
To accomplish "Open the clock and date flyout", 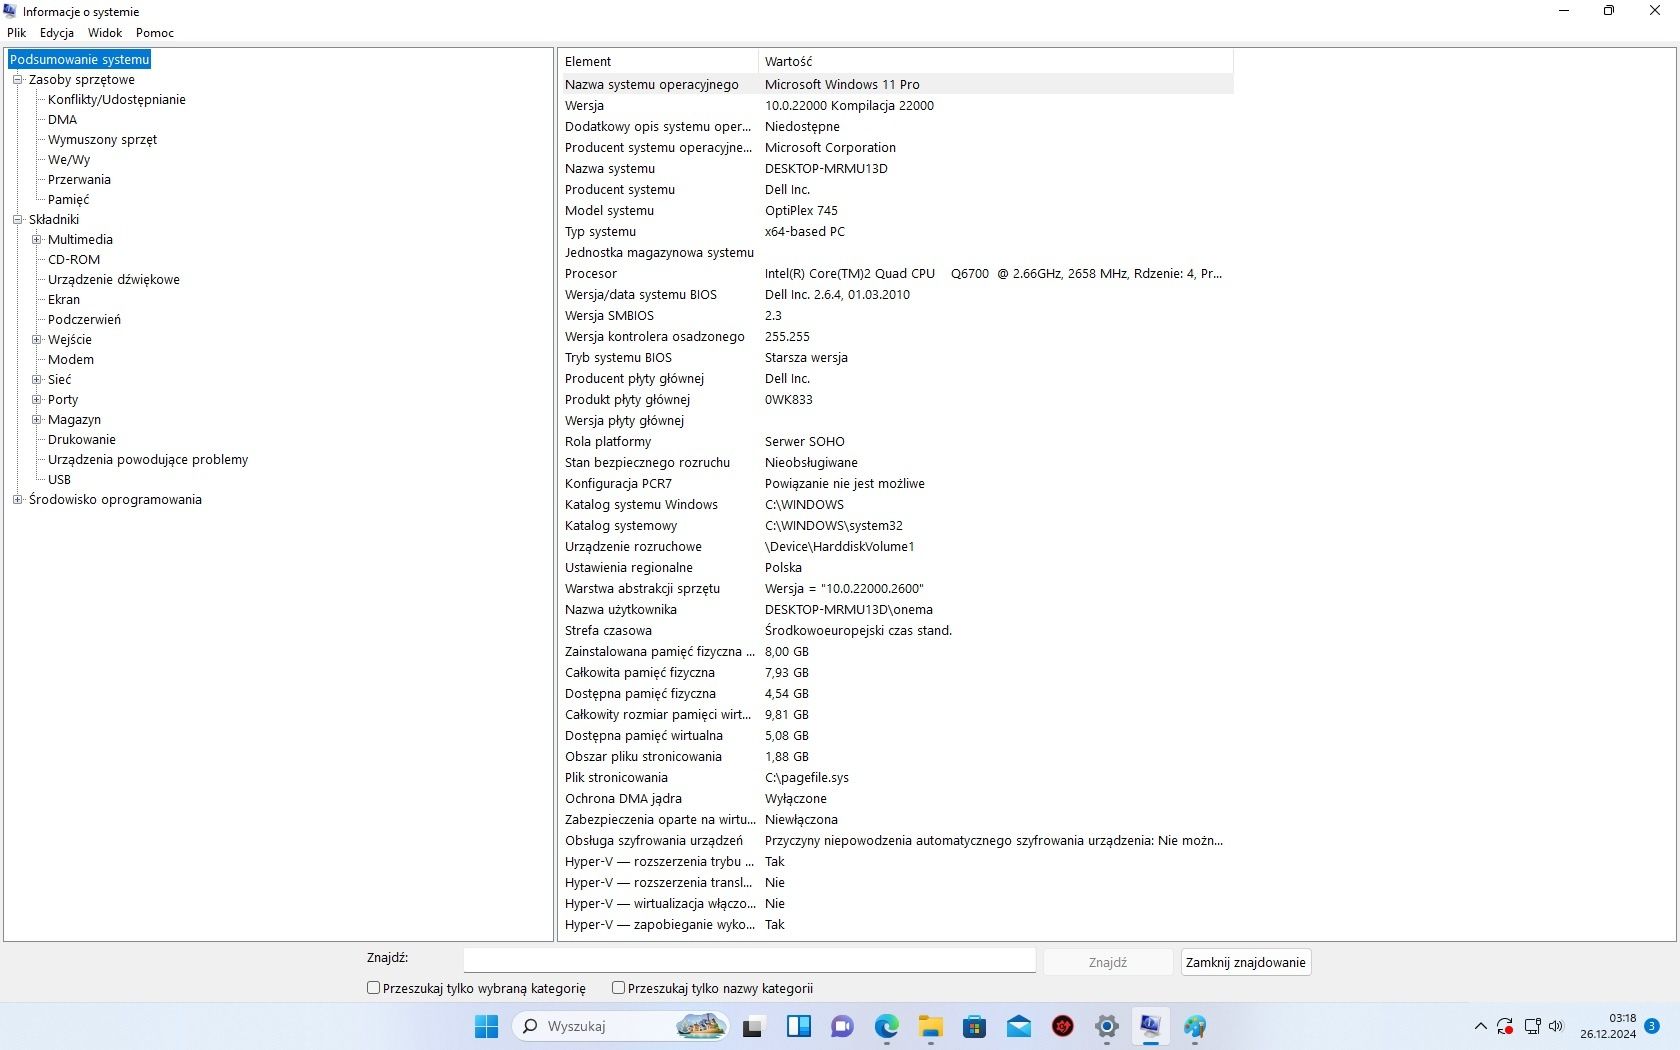I will click(x=1608, y=1026).
